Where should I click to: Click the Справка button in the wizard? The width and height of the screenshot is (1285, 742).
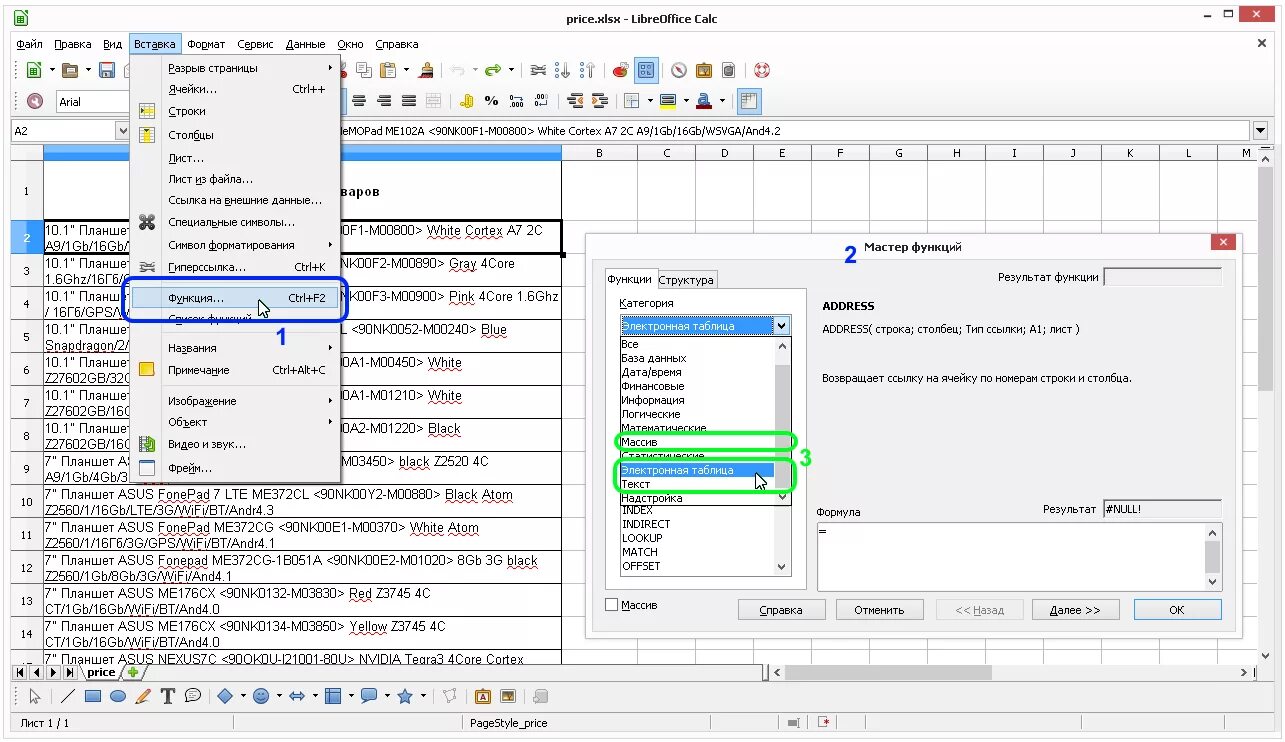click(x=782, y=610)
